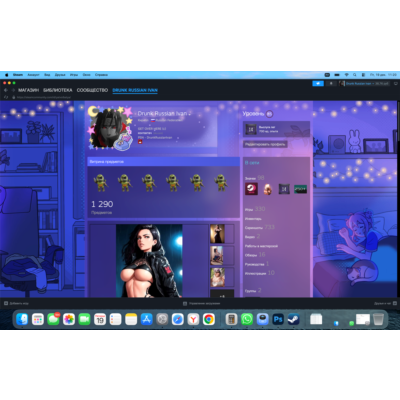400x400 pixels.
Task: Open the downloads manager link at bottom
Action: [201, 303]
